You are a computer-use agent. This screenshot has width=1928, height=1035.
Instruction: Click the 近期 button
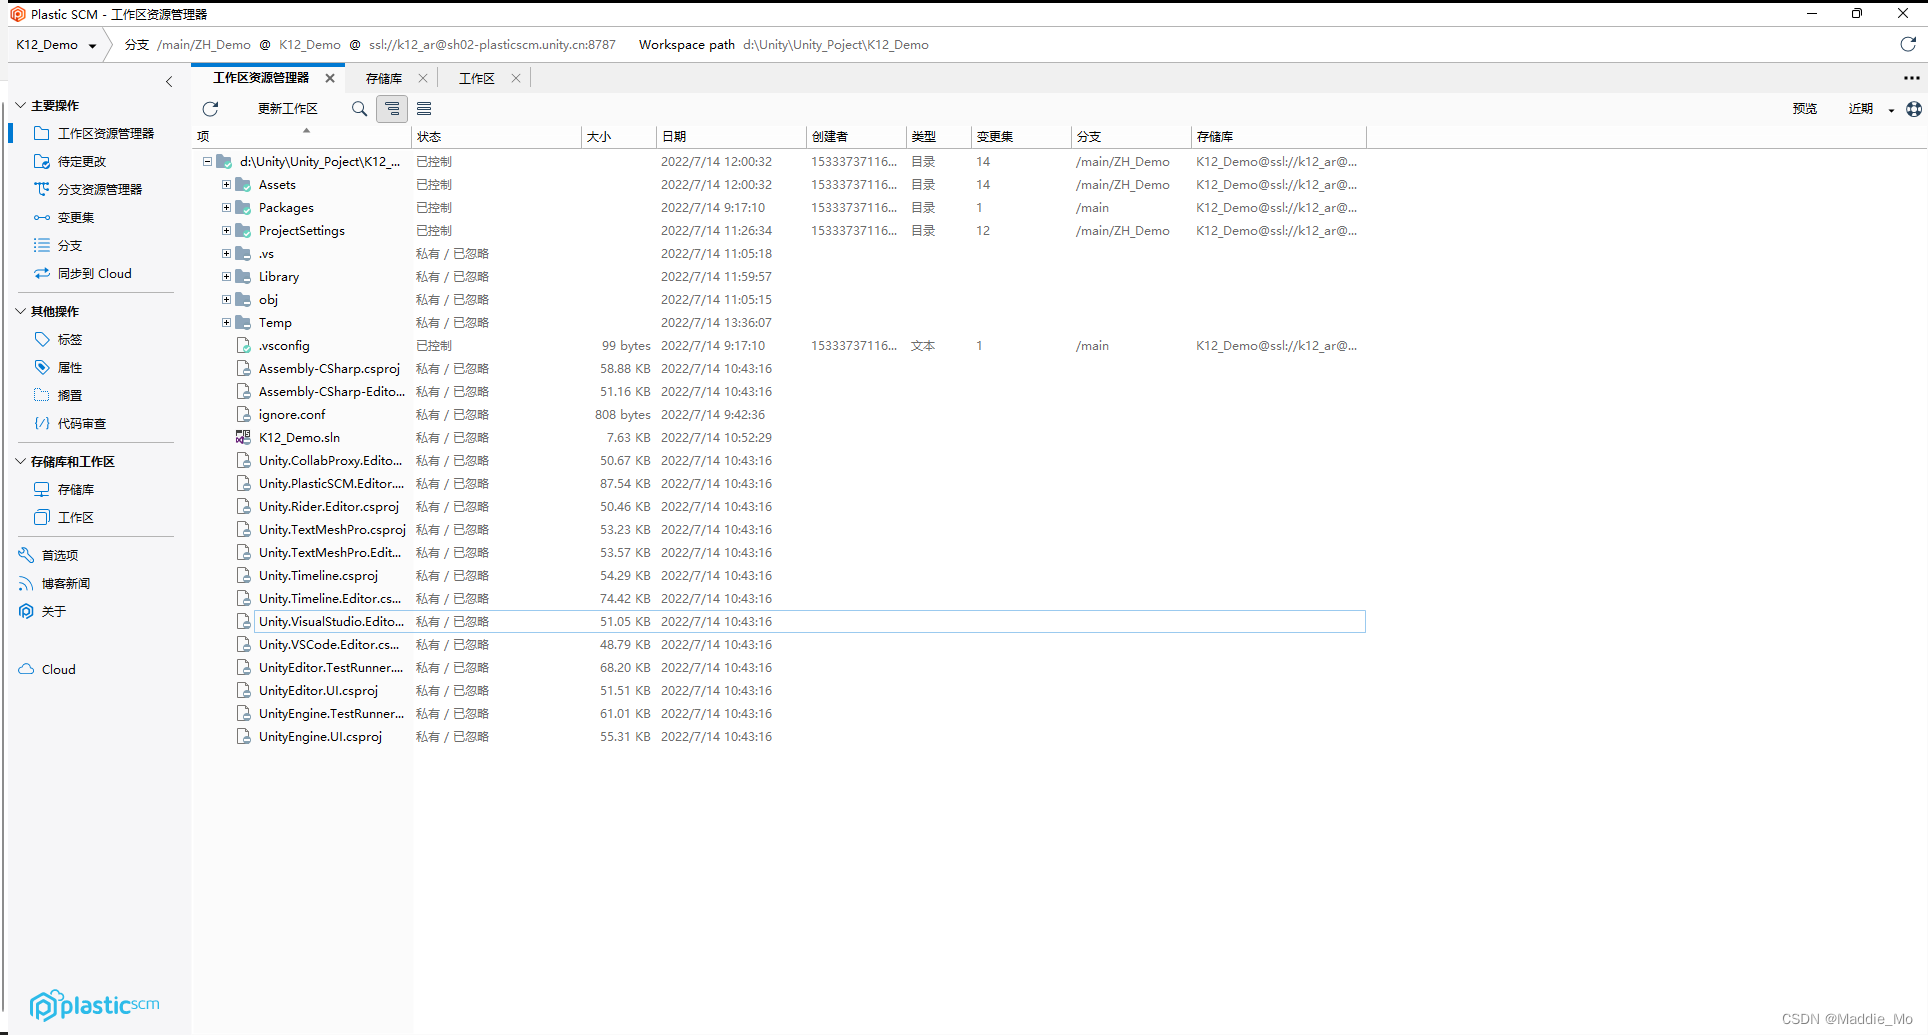[1861, 109]
